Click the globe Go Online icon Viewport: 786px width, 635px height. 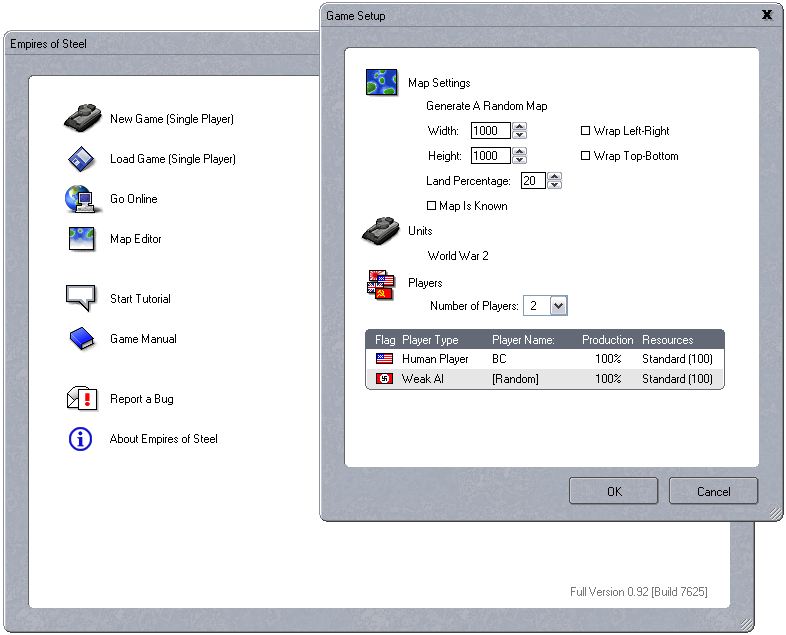pos(79,199)
